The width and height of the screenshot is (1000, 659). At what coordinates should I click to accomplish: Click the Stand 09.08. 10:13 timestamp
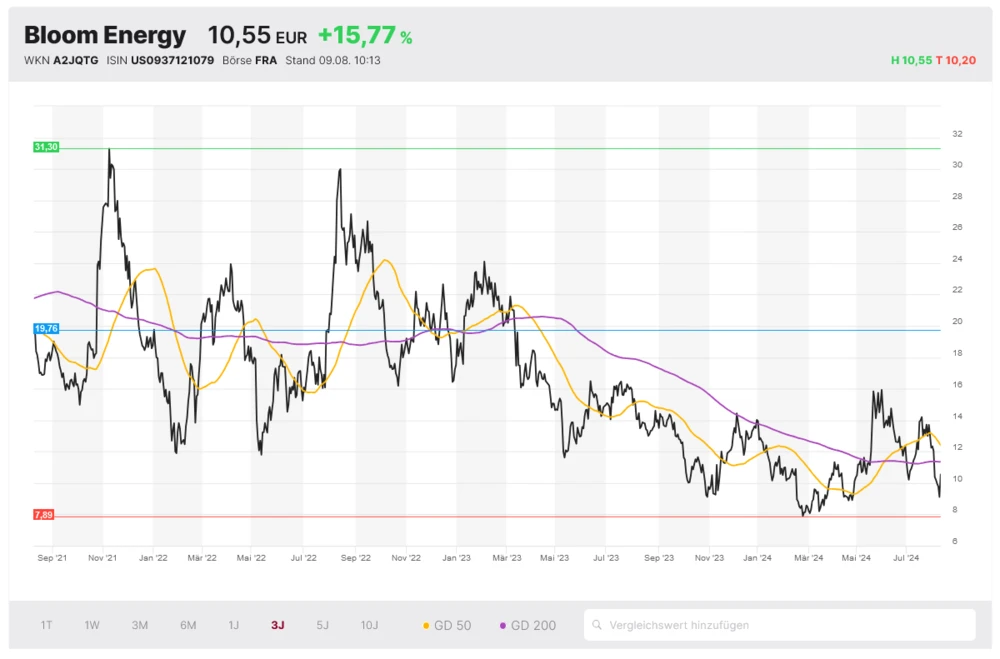tap(333, 61)
